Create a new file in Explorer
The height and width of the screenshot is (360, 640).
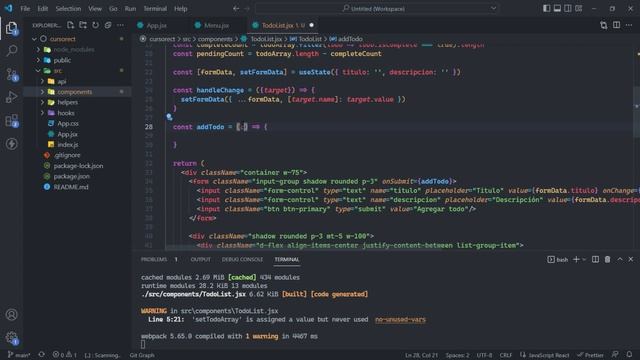pyautogui.click(x=71, y=25)
